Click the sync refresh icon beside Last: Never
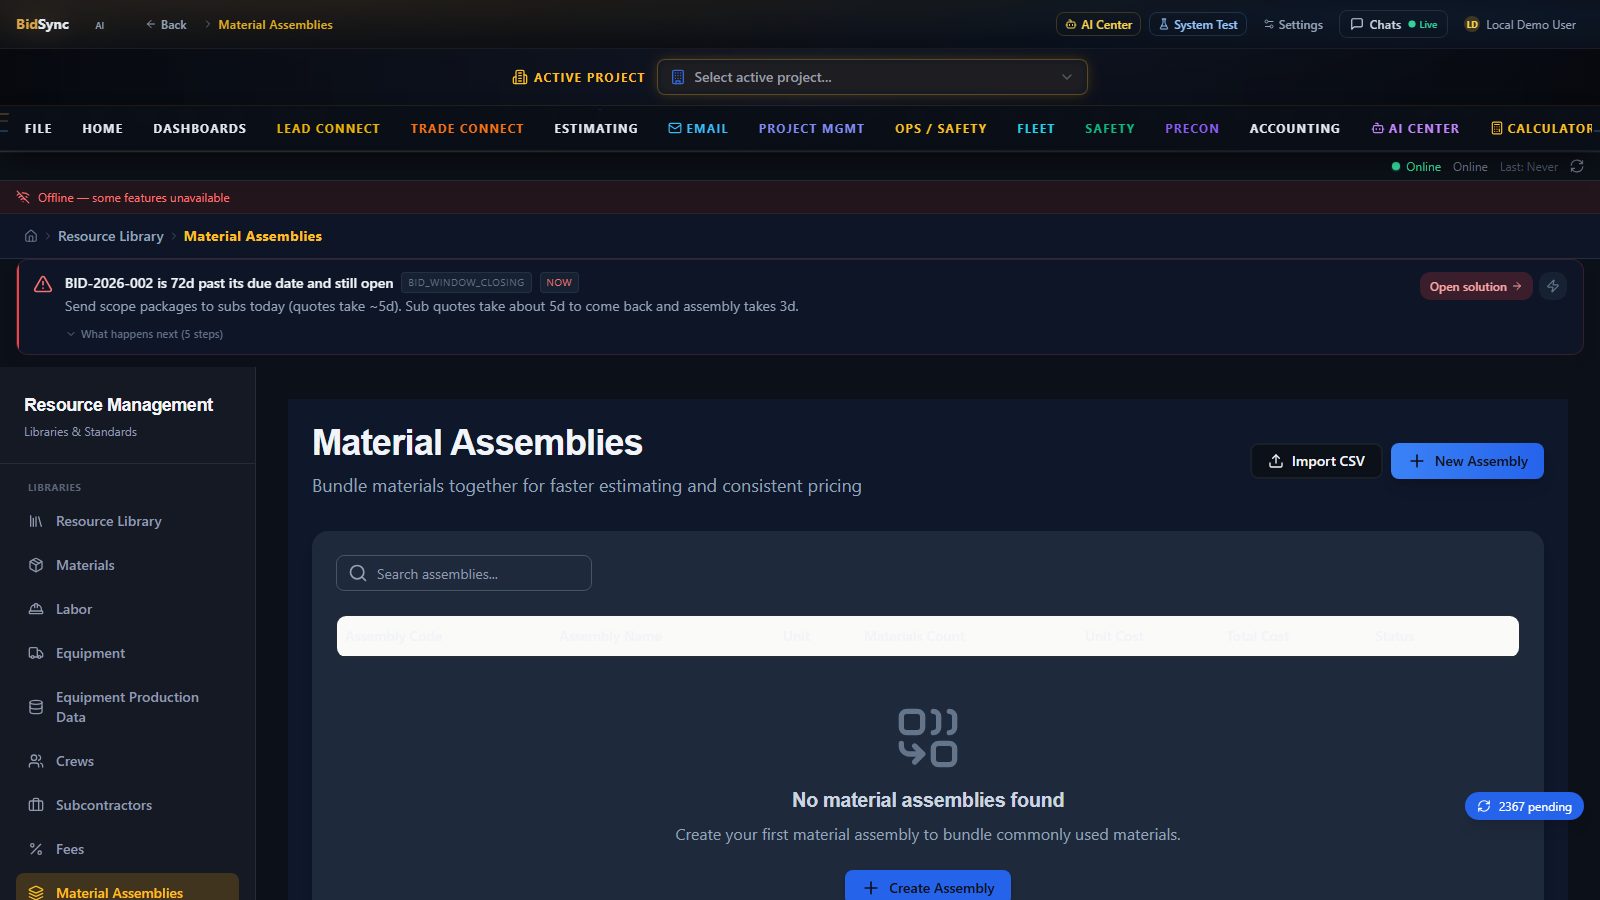1600x900 pixels. pyautogui.click(x=1577, y=166)
